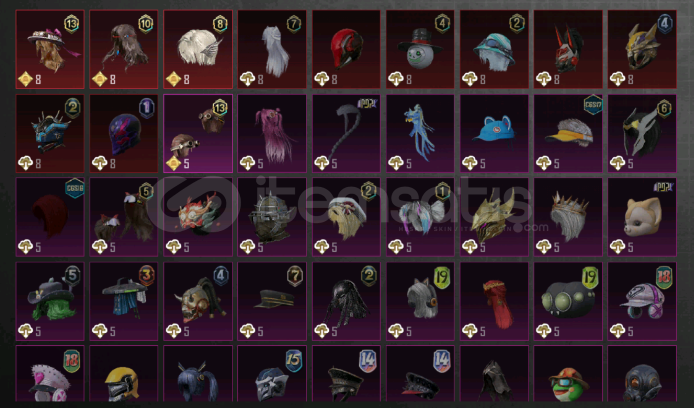Open the cream cat head mask
The width and height of the screenshot is (694, 408).
[x=642, y=217]
